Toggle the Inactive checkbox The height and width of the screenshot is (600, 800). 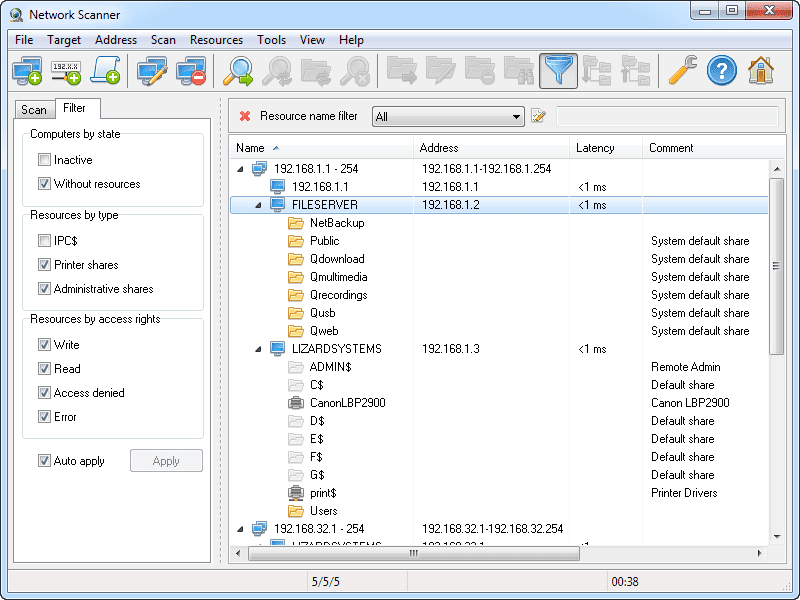pyautogui.click(x=44, y=160)
